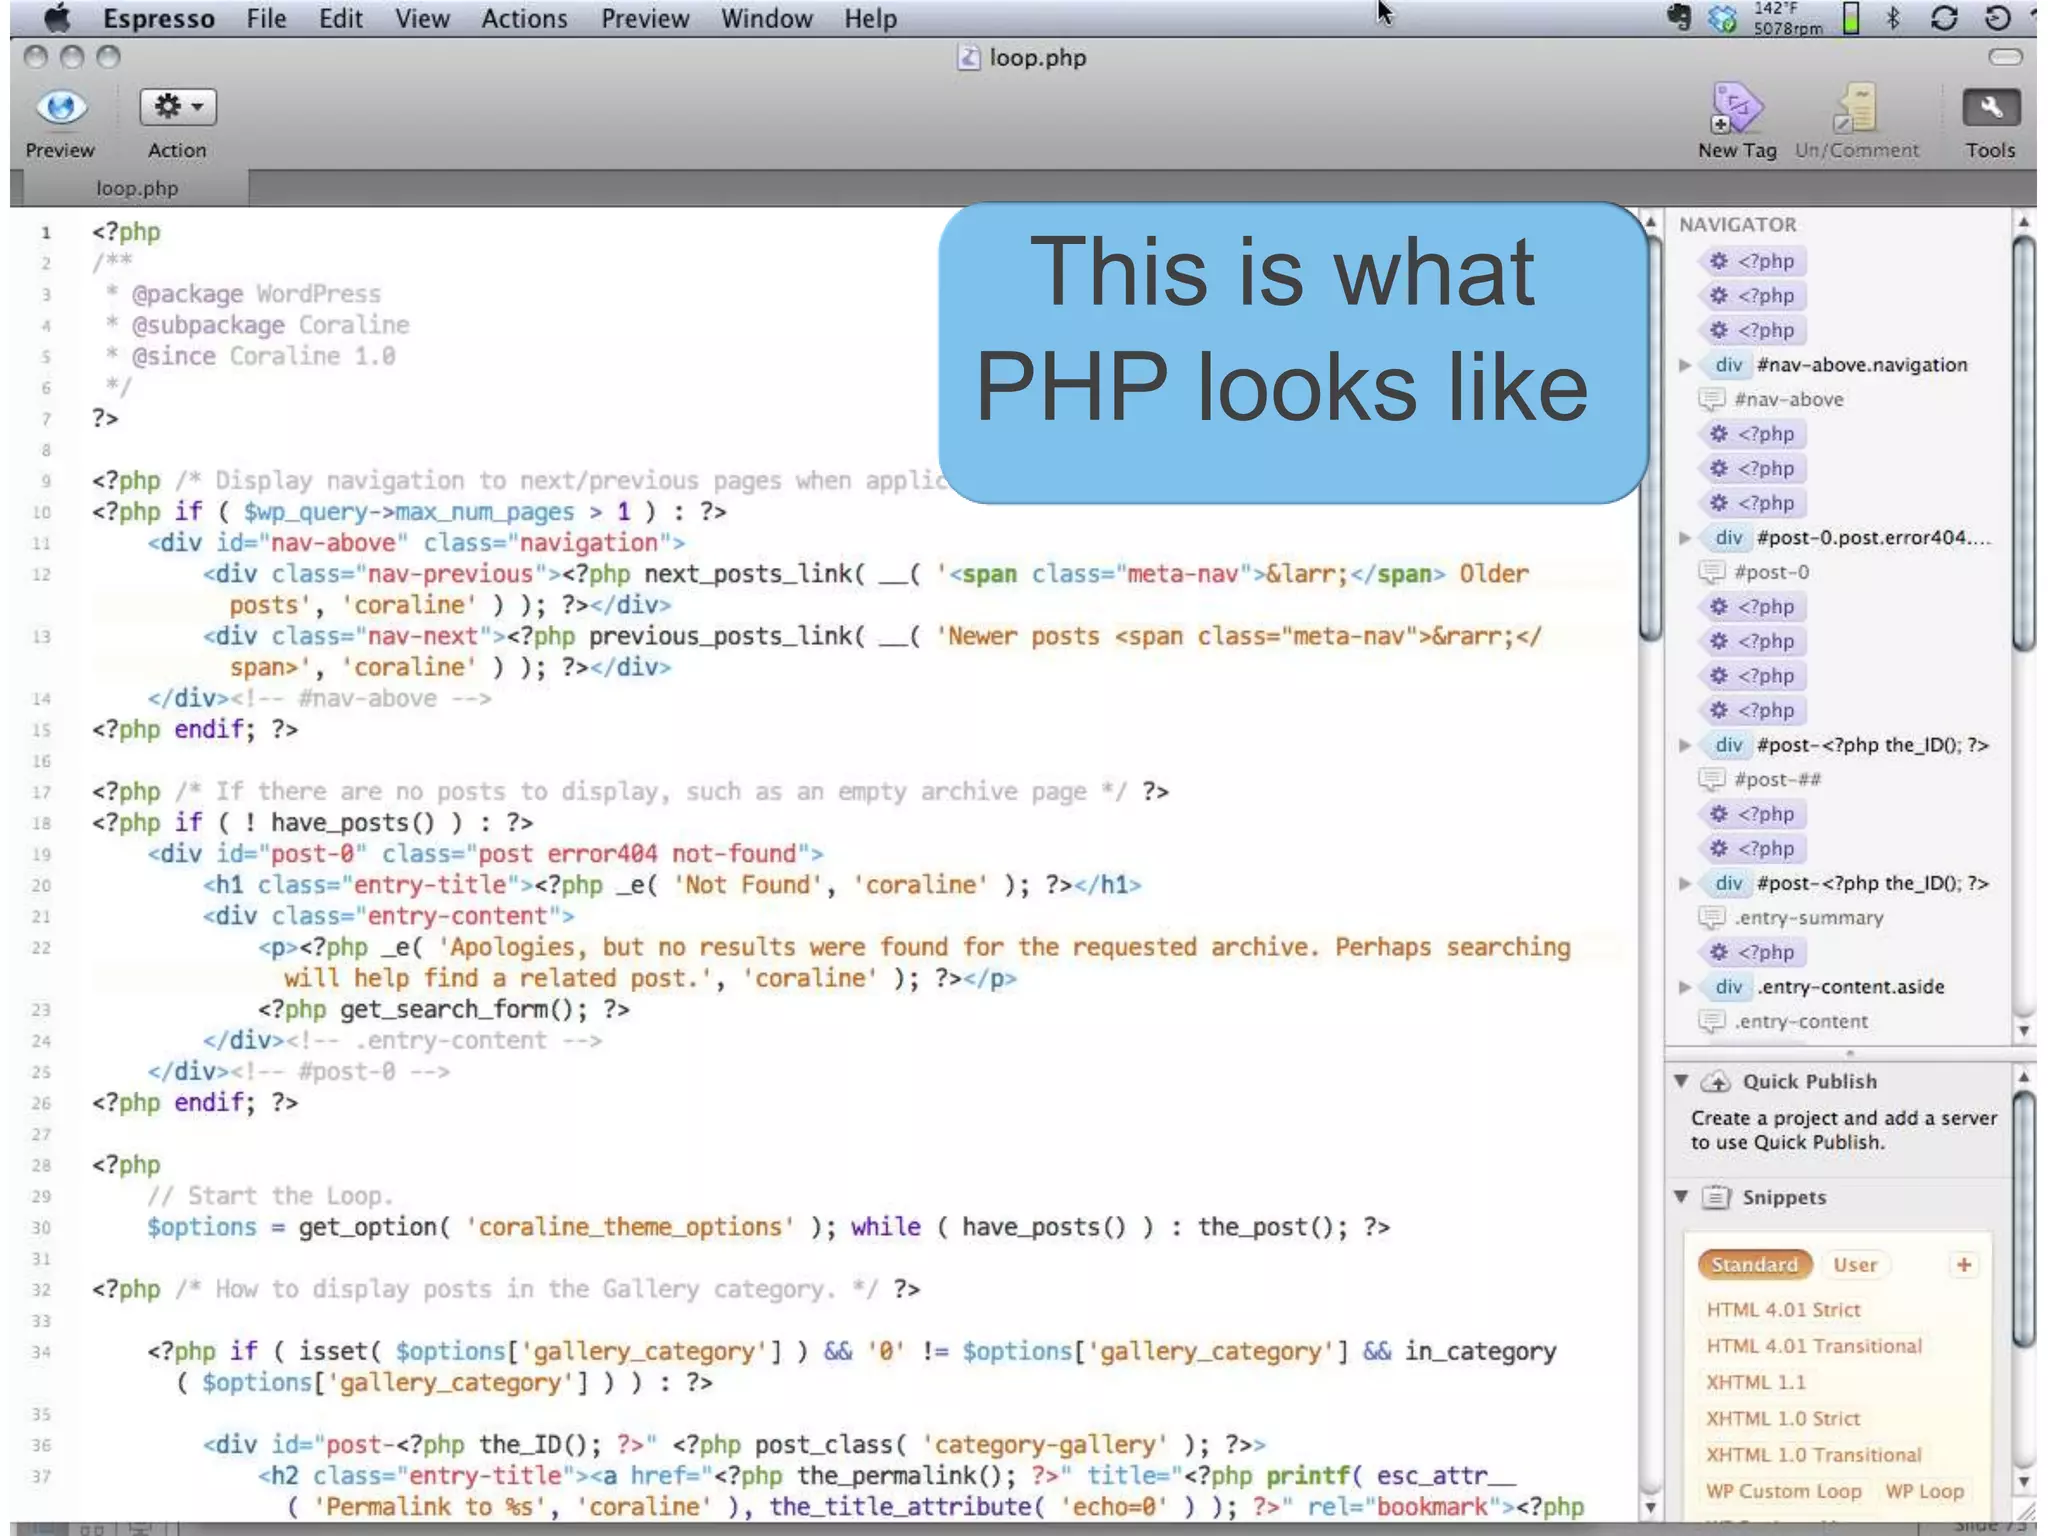This screenshot has height=1536, width=2048.
Task: Click the Navigator scrollbar thumb
Action: (x=2024, y=442)
